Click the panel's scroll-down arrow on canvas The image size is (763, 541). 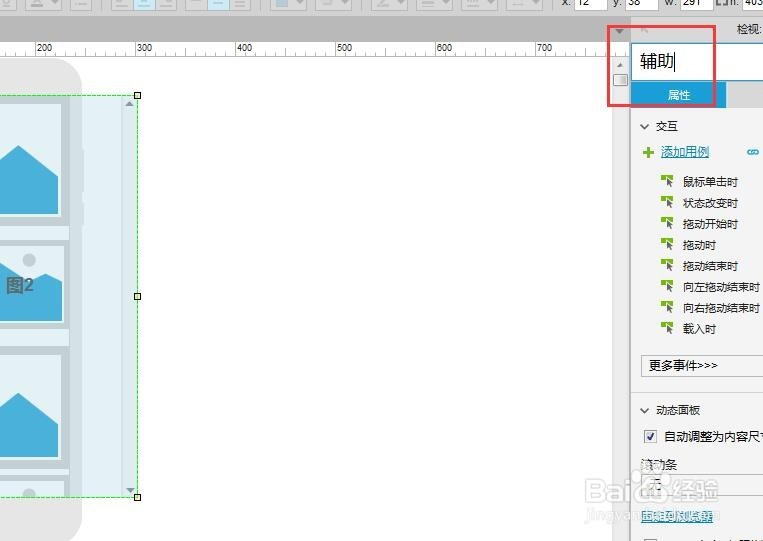(x=130, y=490)
